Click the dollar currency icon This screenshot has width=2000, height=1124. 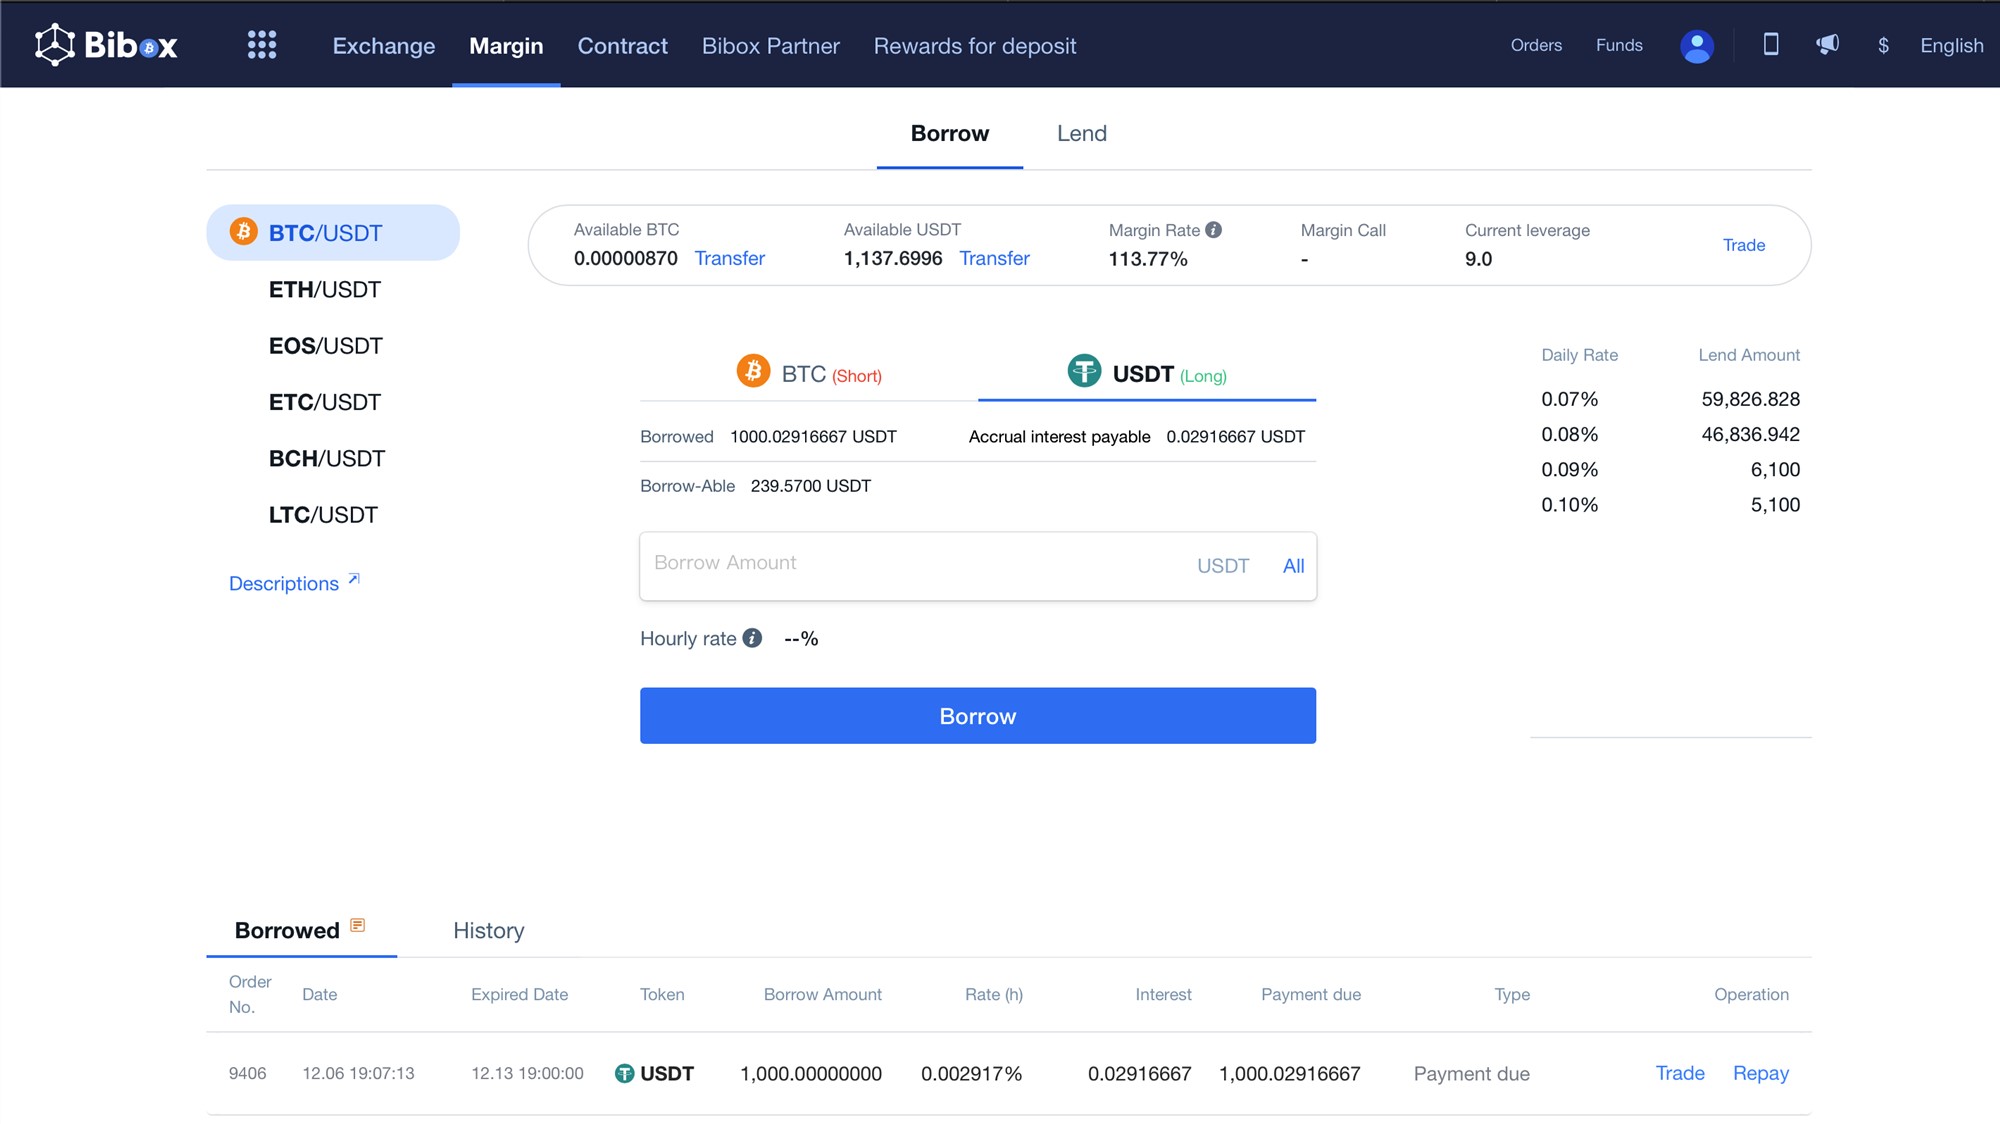(1883, 46)
